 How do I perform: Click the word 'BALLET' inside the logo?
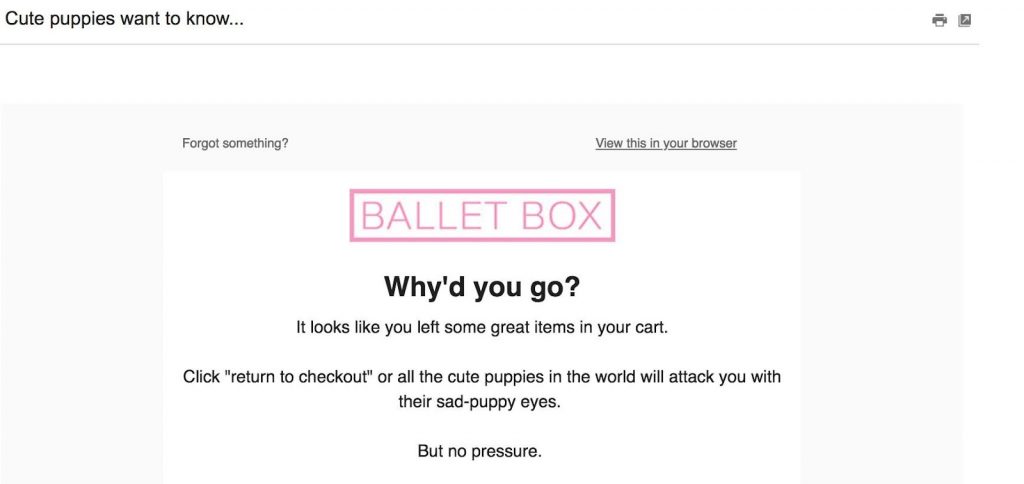[x=434, y=216]
